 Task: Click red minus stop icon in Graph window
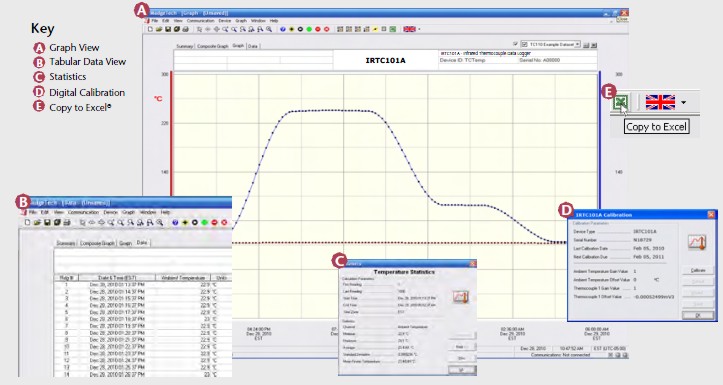tap(318, 29)
